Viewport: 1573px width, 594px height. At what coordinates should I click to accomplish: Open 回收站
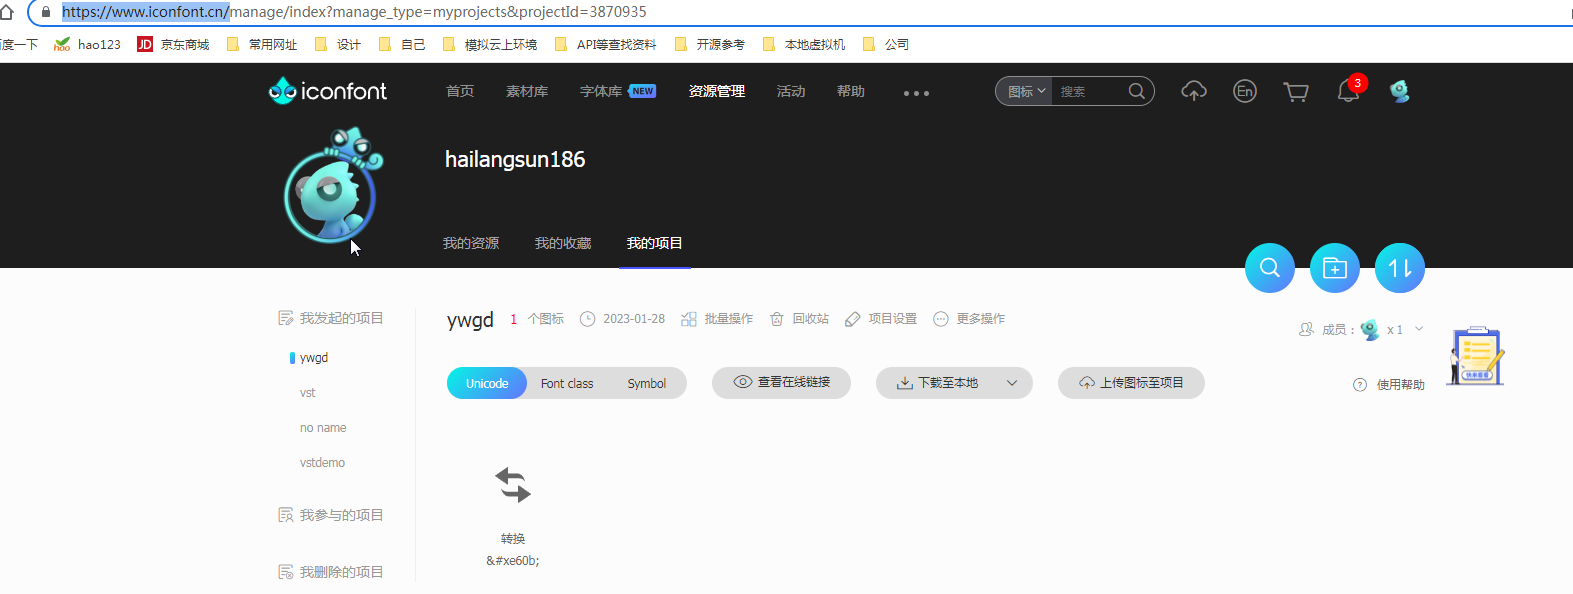point(800,319)
